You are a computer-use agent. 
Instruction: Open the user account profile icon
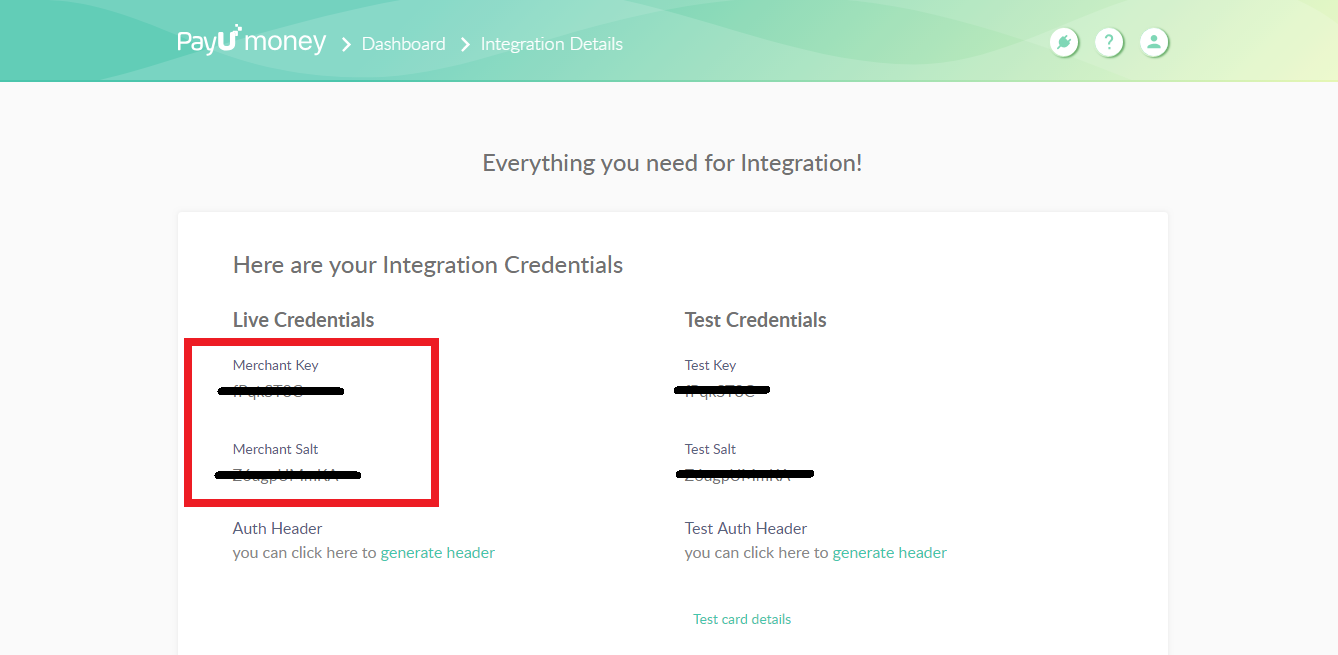[1154, 42]
